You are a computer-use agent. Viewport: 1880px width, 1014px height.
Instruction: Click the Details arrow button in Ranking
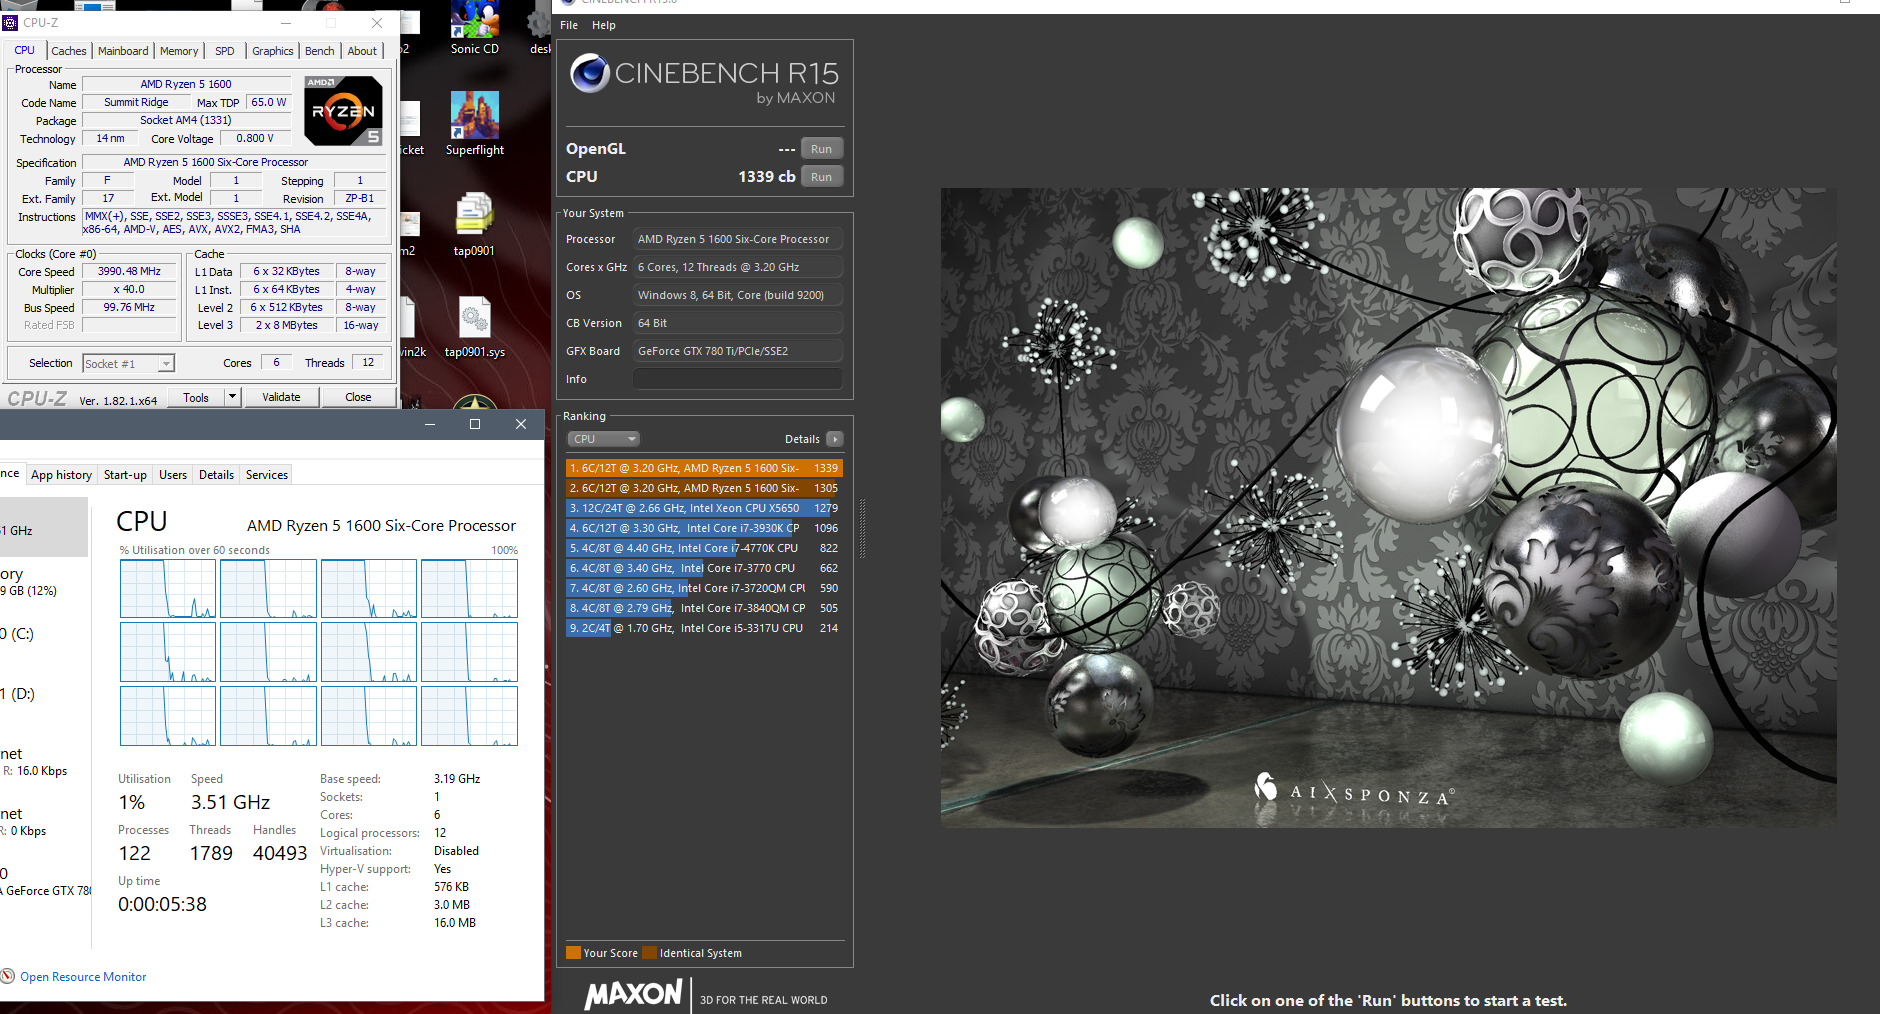[x=835, y=439]
